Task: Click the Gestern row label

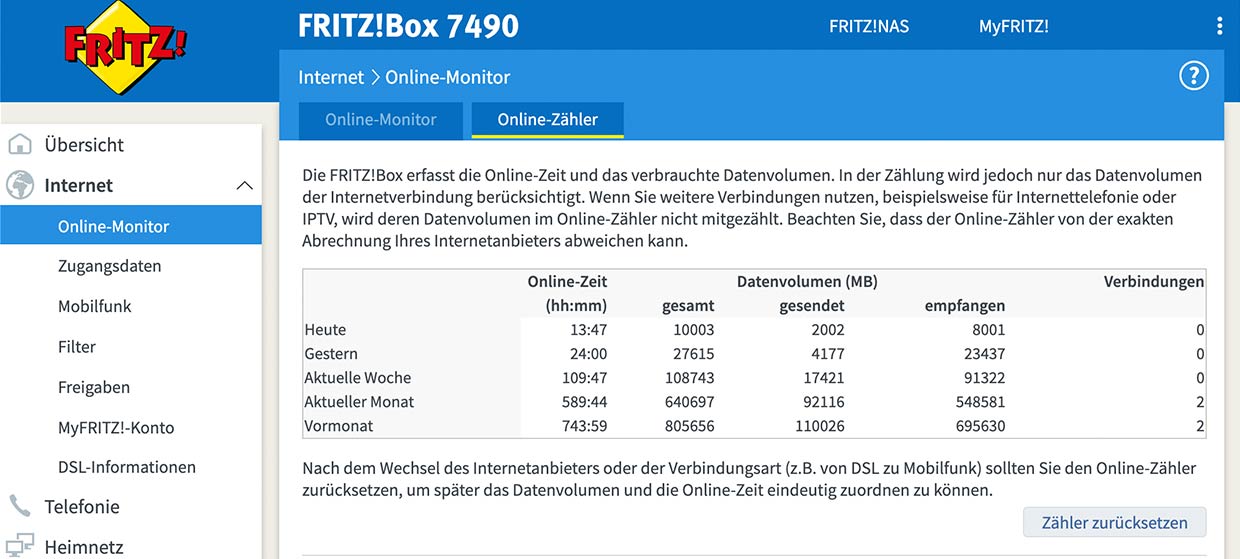Action: pyautogui.click(x=331, y=354)
